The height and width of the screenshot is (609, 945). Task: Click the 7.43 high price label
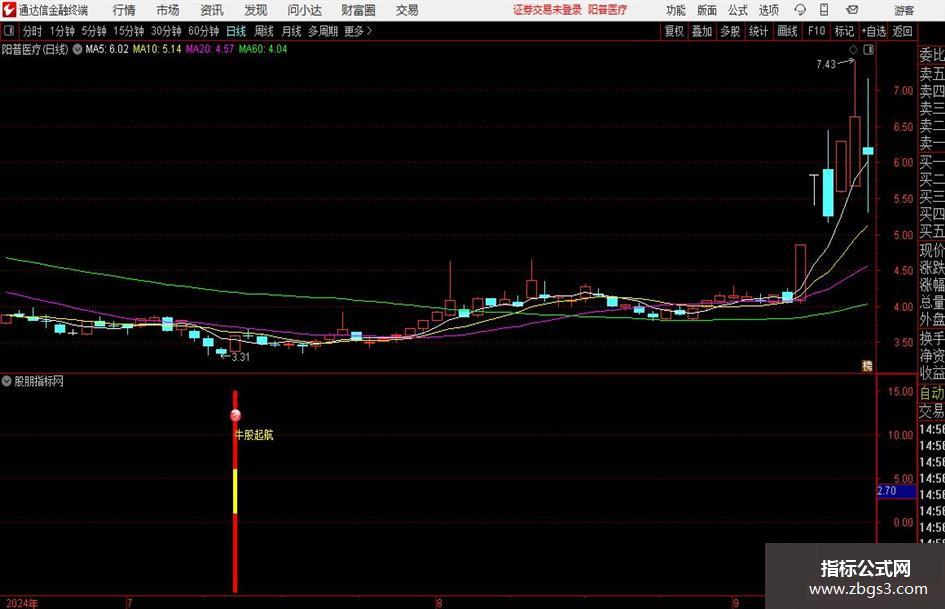826,64
